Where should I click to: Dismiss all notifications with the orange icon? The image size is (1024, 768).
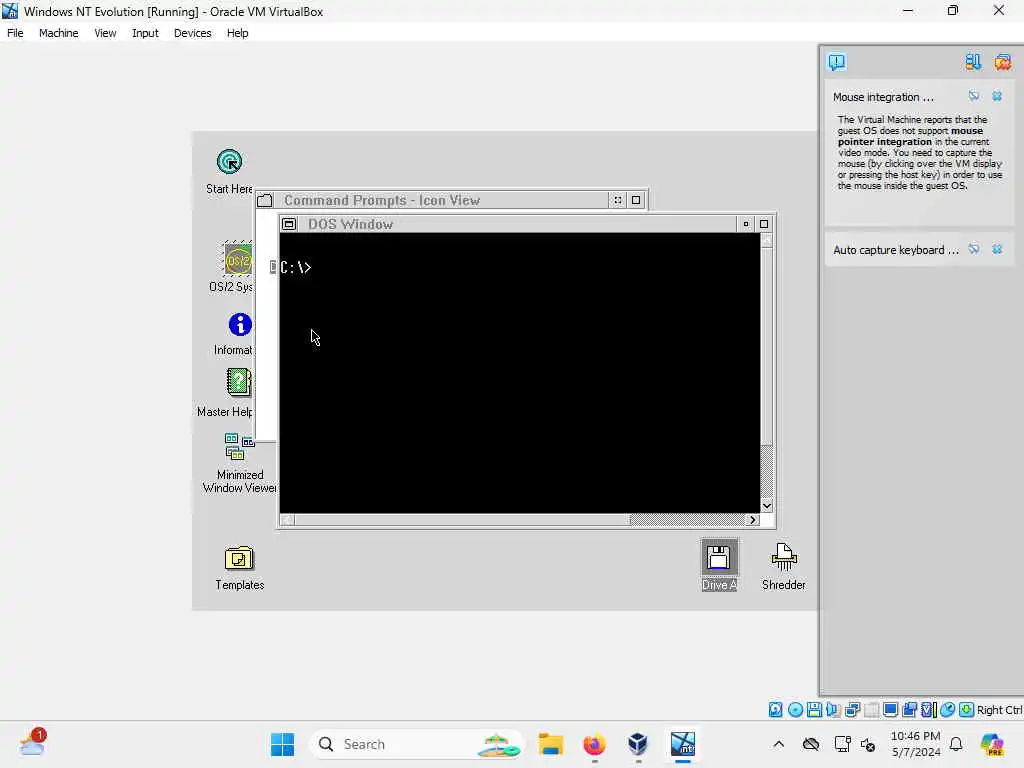pos(1002,62)
